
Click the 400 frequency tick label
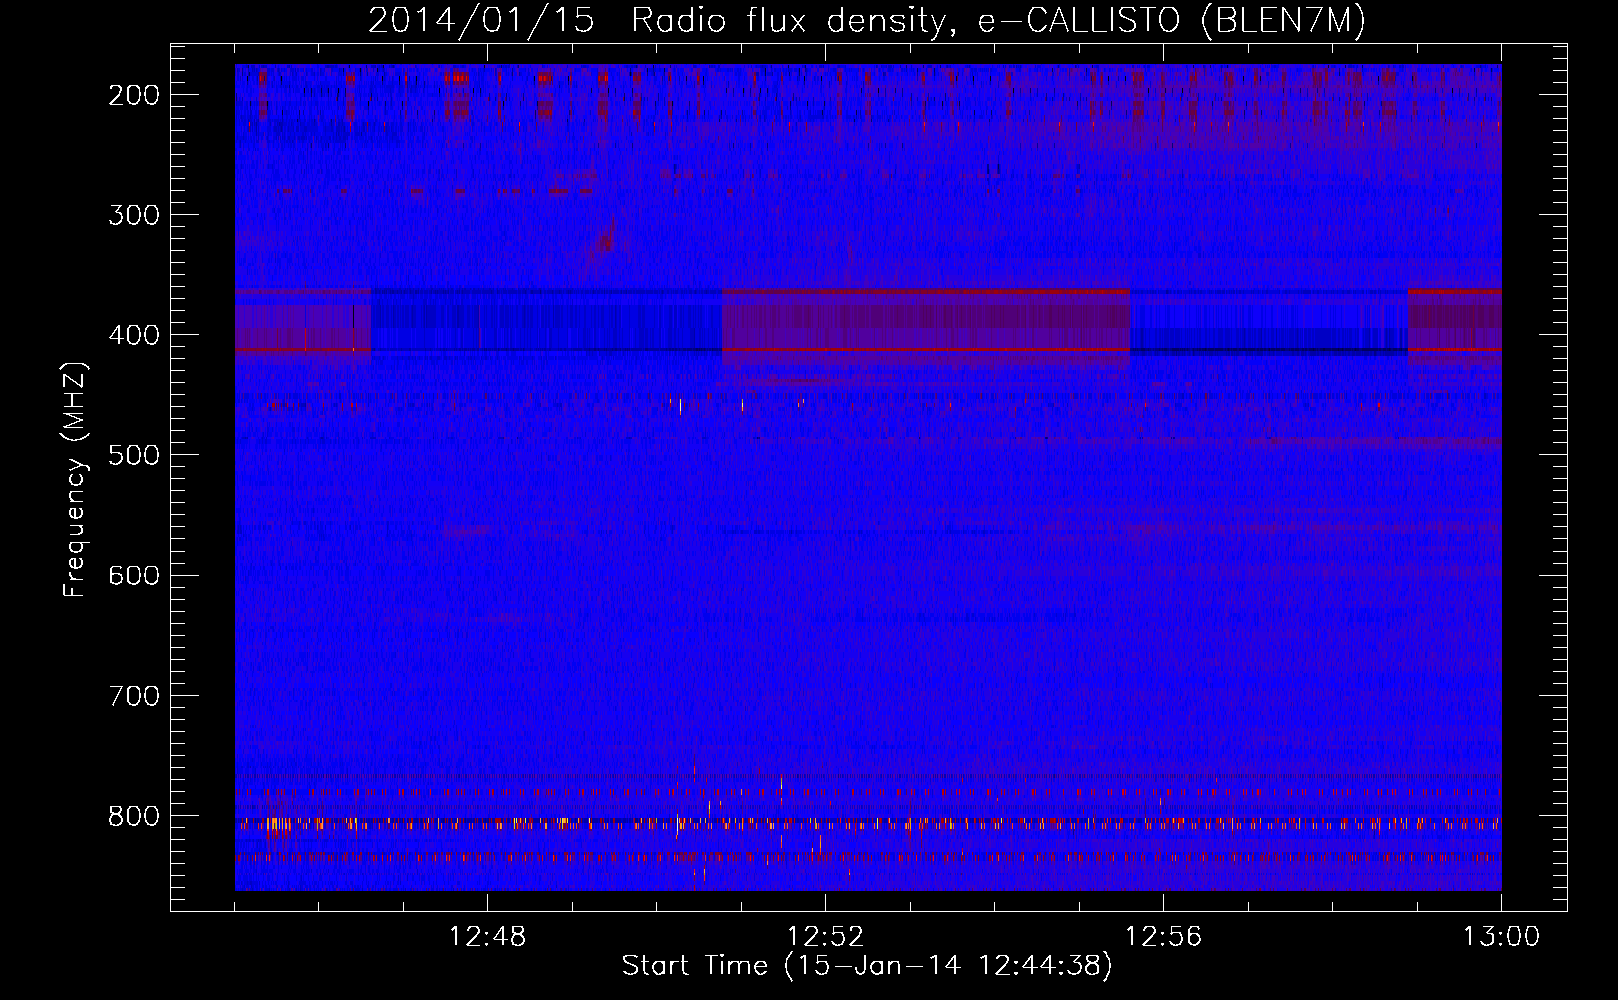[x=132, y=335]
